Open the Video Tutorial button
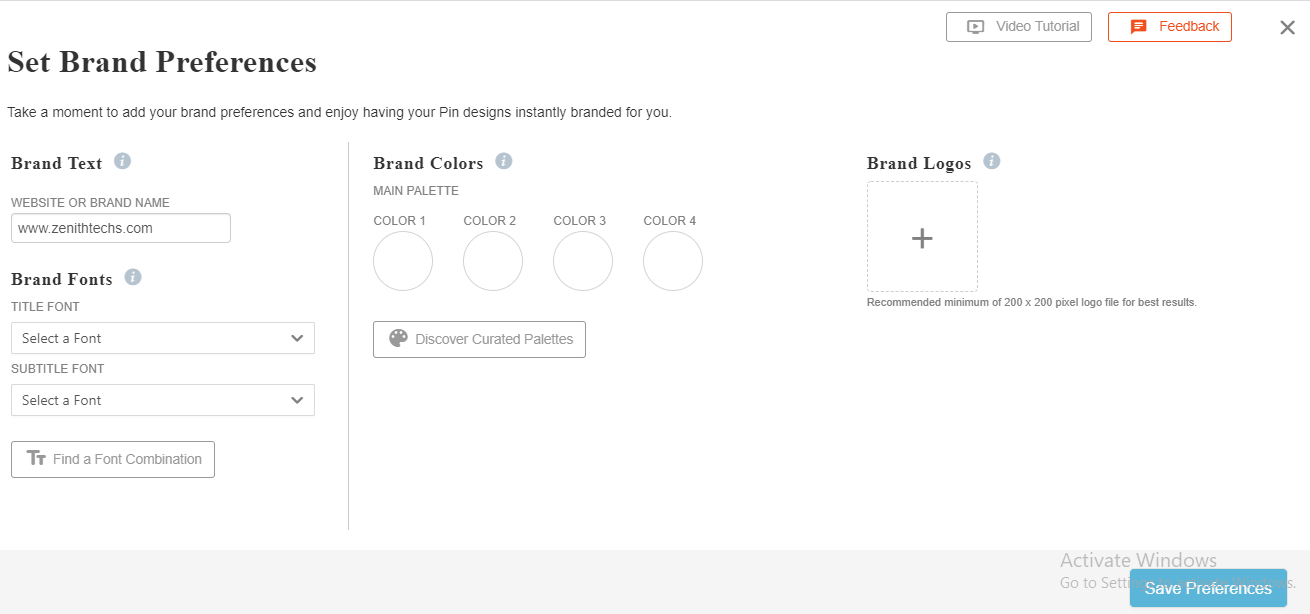 pyautogui.click(x=1019, y=27)
